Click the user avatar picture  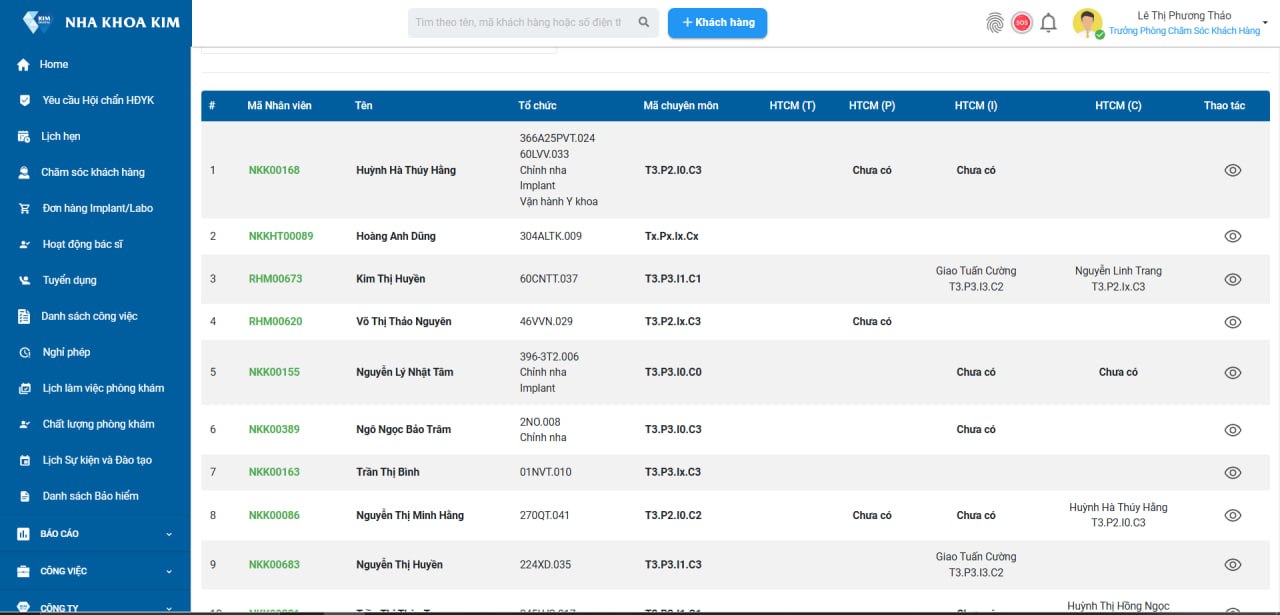(1087, 23)
